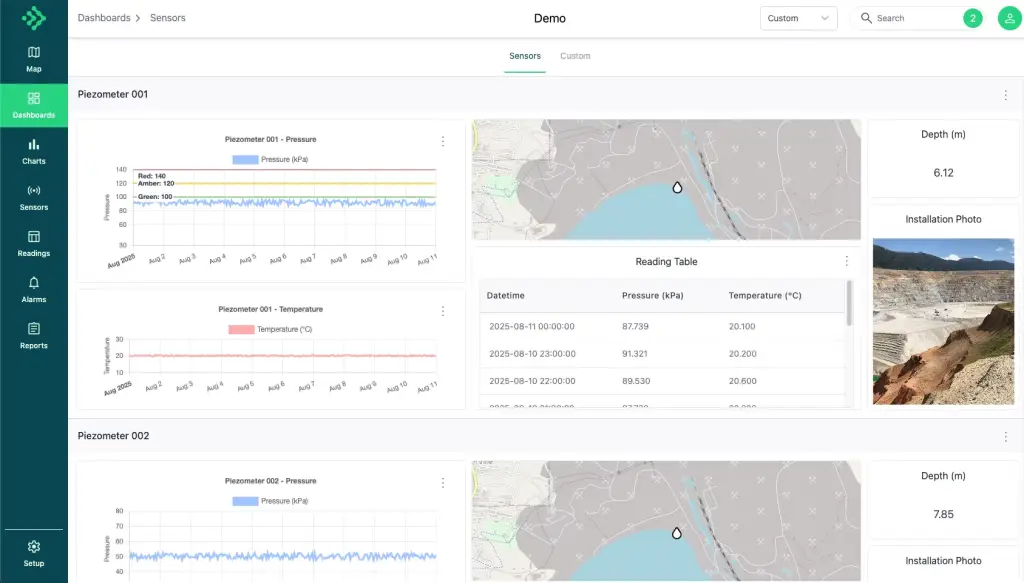The width and height of the screenshot is (1024, 583).
Task: Open the Charts section
Action: click(x=34, y=151)
